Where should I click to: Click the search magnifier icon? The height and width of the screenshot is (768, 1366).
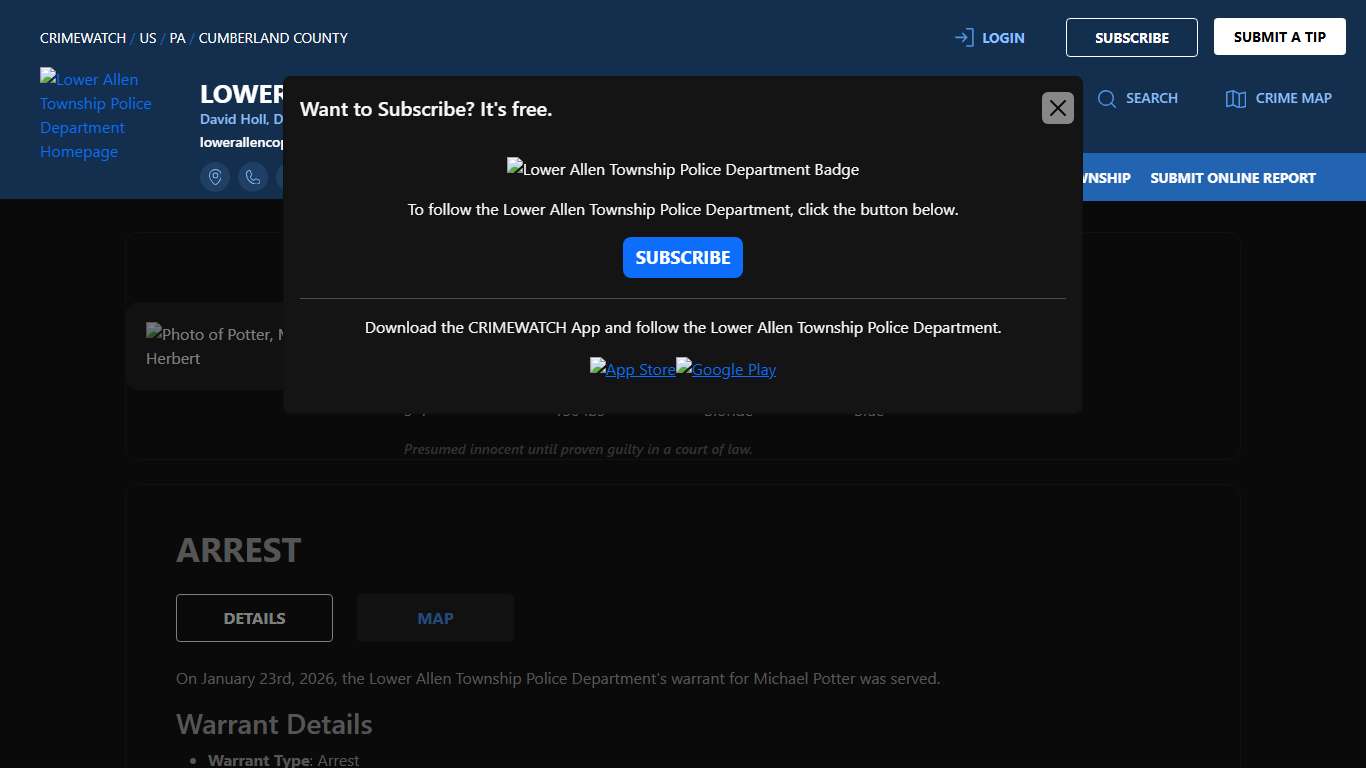tap(1107, 98)
